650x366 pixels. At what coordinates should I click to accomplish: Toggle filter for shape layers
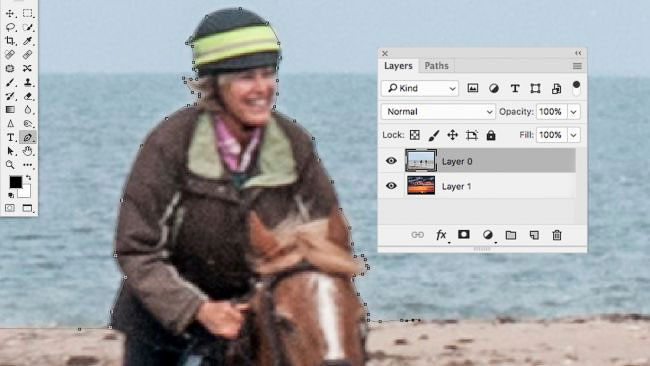[535, 88]
